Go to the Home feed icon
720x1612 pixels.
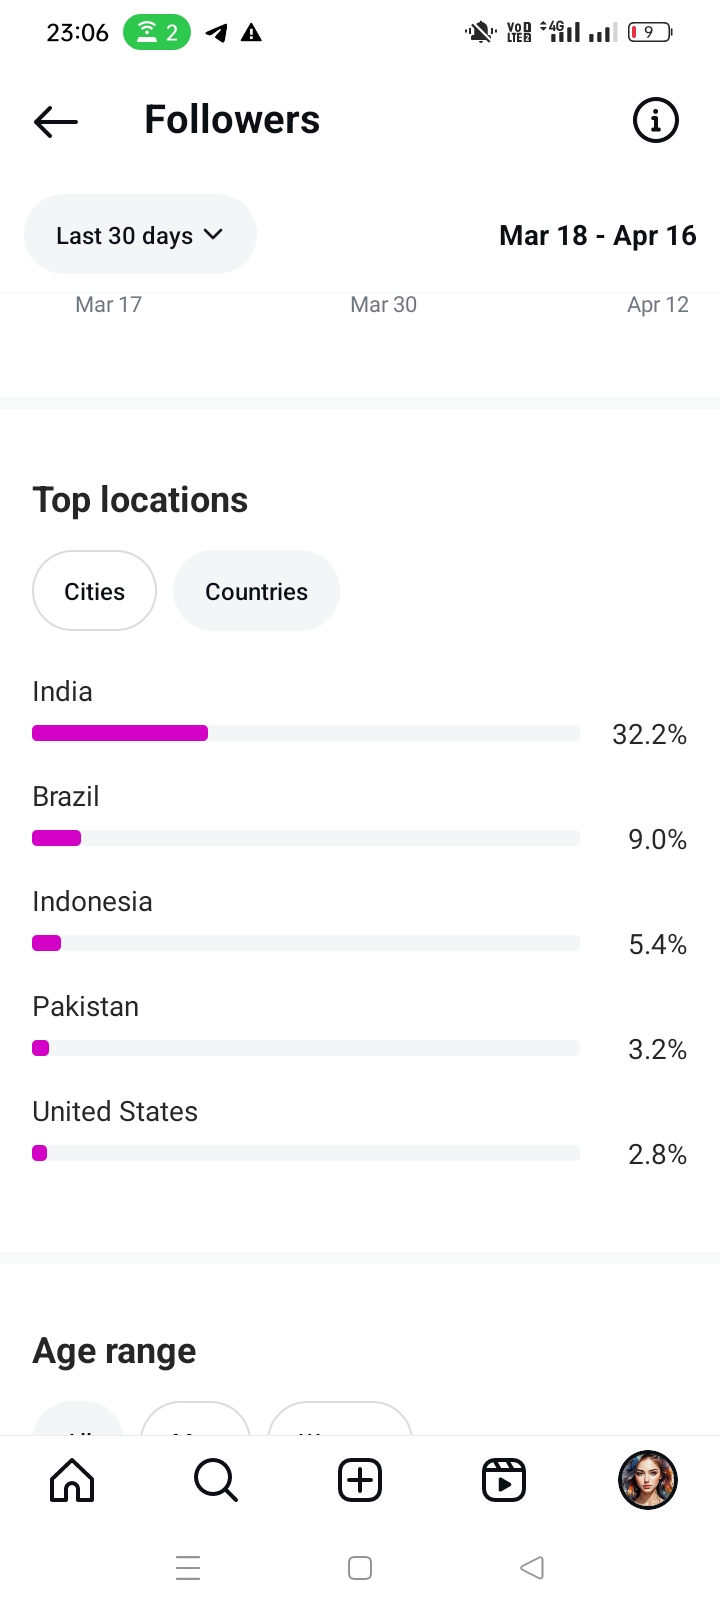click(x=72, y=1480)
